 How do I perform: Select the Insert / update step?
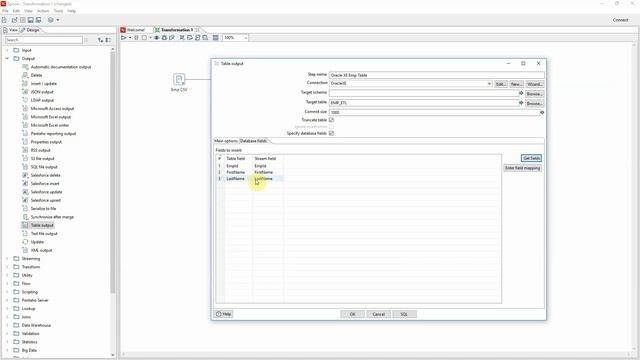point(44,84)
